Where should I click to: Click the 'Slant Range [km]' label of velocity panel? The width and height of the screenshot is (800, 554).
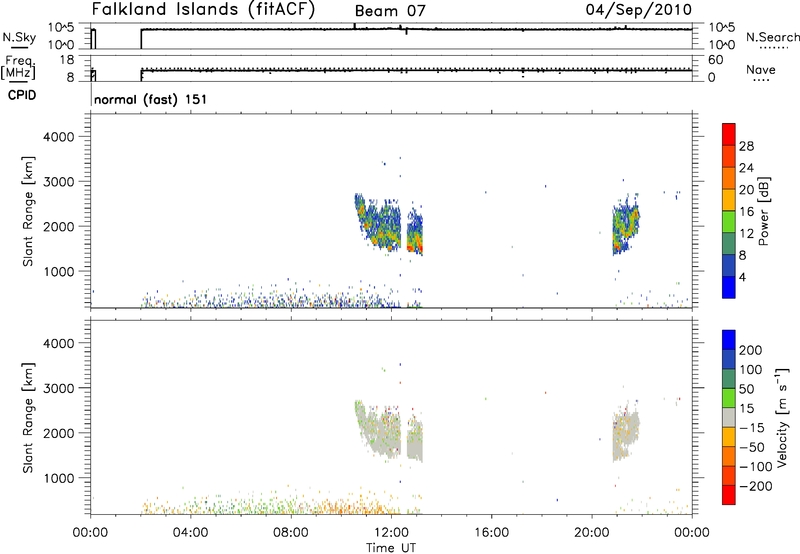click(x=28, y=418)
